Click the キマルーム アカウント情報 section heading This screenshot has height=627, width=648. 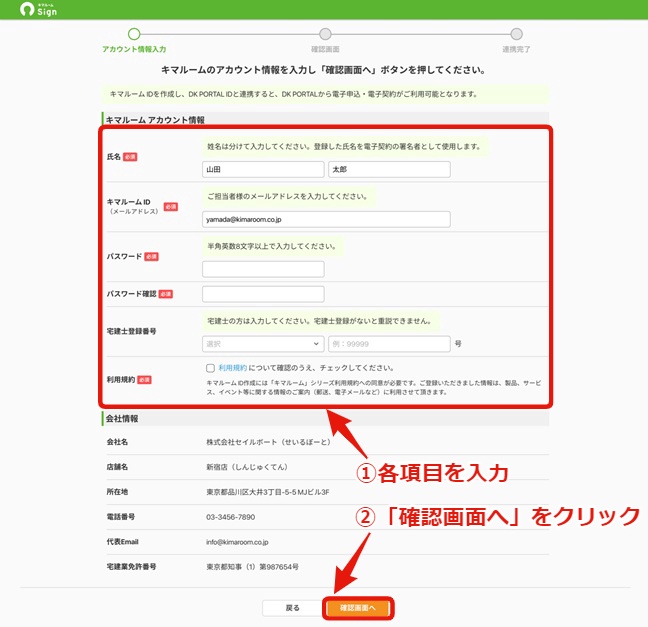[x=155, y=120]
